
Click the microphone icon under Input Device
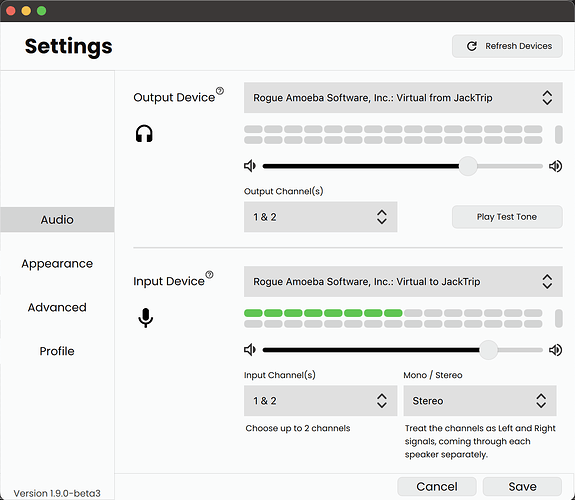[x=146, y=318]
